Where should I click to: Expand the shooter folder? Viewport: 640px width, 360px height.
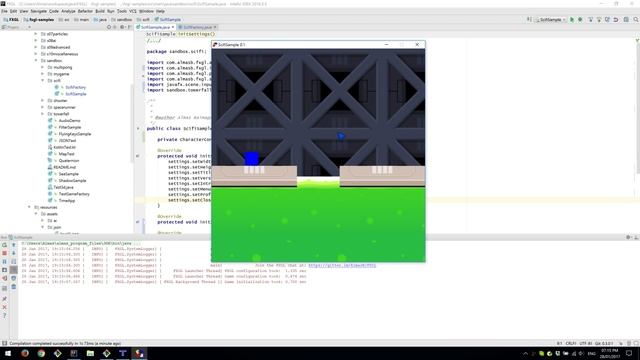(x=42, y=100)
